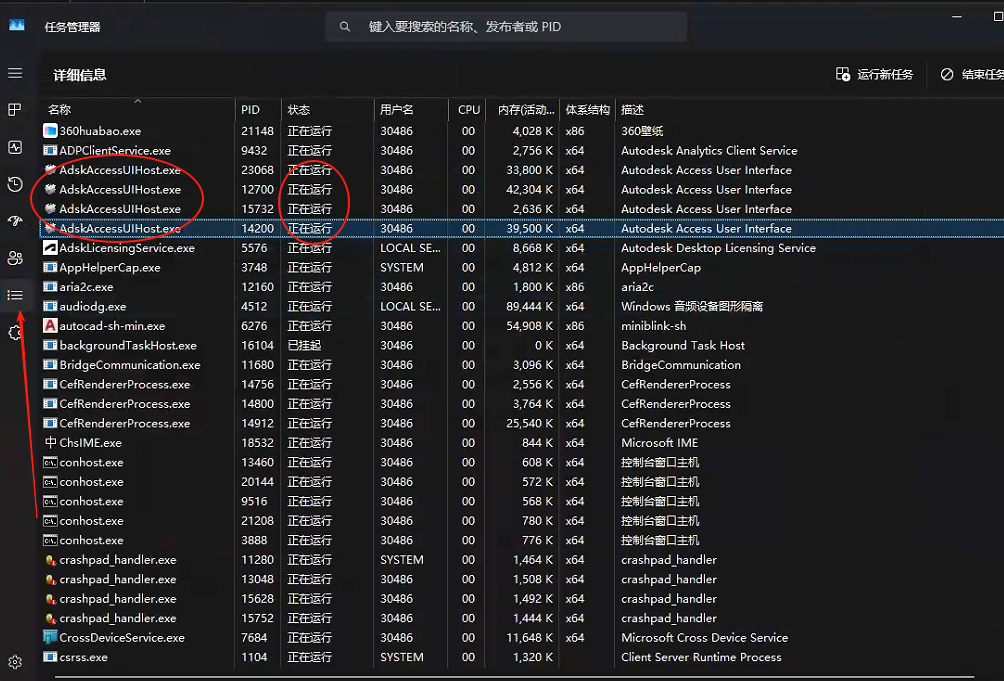The height and width of the screenshot is (681, 1004).
Task: Click the 'Client Server Runtime Process' description
Action: coord(701,657)
